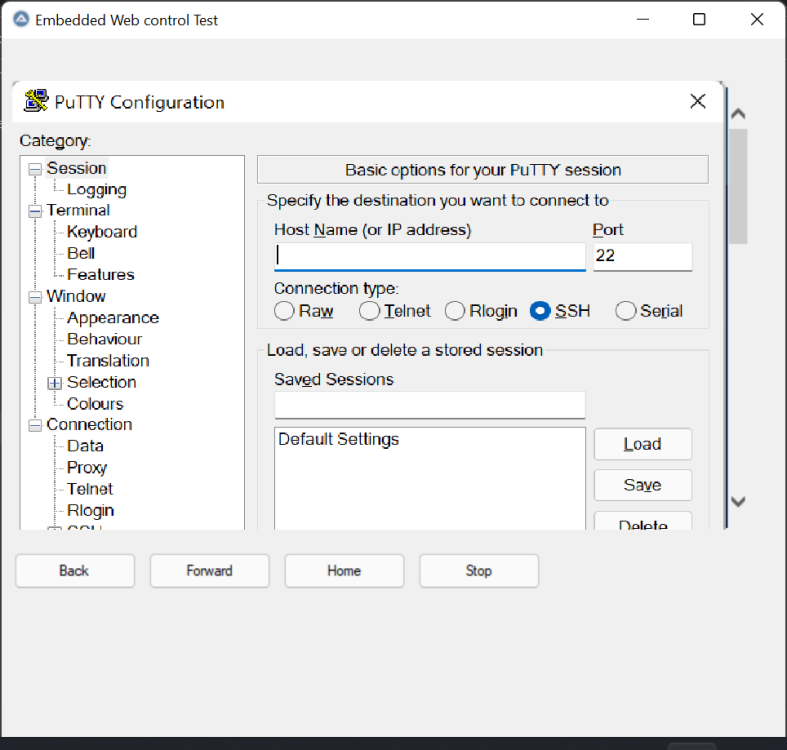Click the Embedded Web control Test app icon
This screenshot has width=787, height=750.
21,20
